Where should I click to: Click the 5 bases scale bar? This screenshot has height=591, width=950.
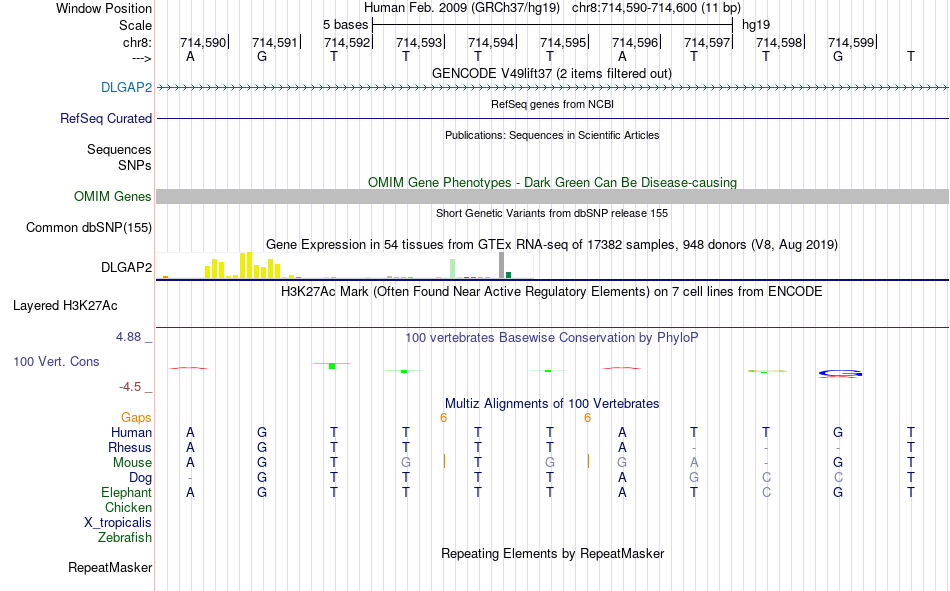click(x=553, y=25)
